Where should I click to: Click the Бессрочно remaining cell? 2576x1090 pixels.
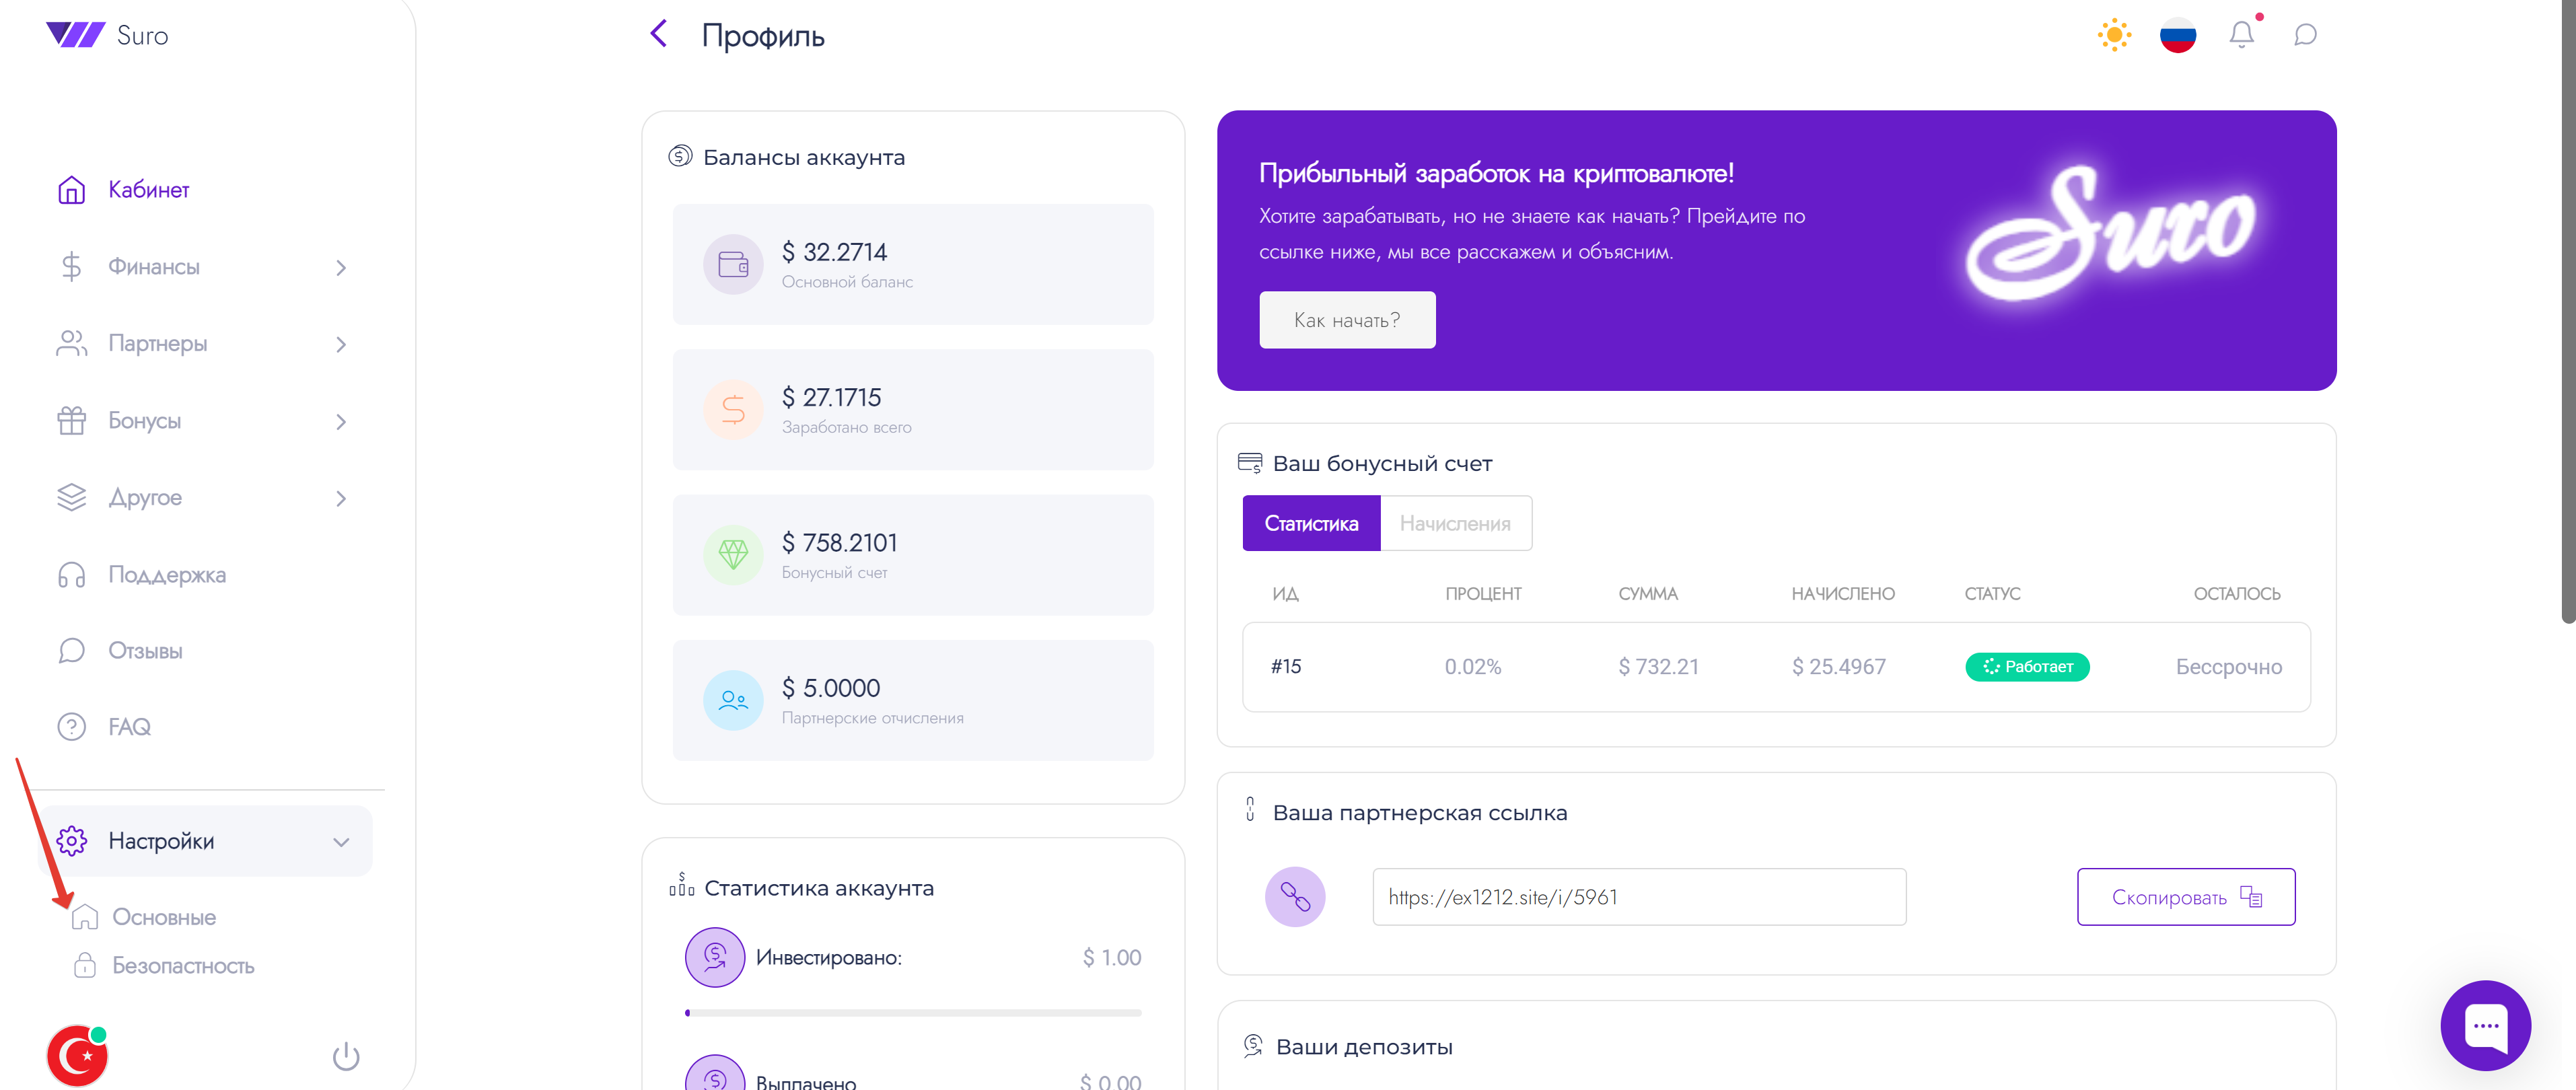(2229, 668)
